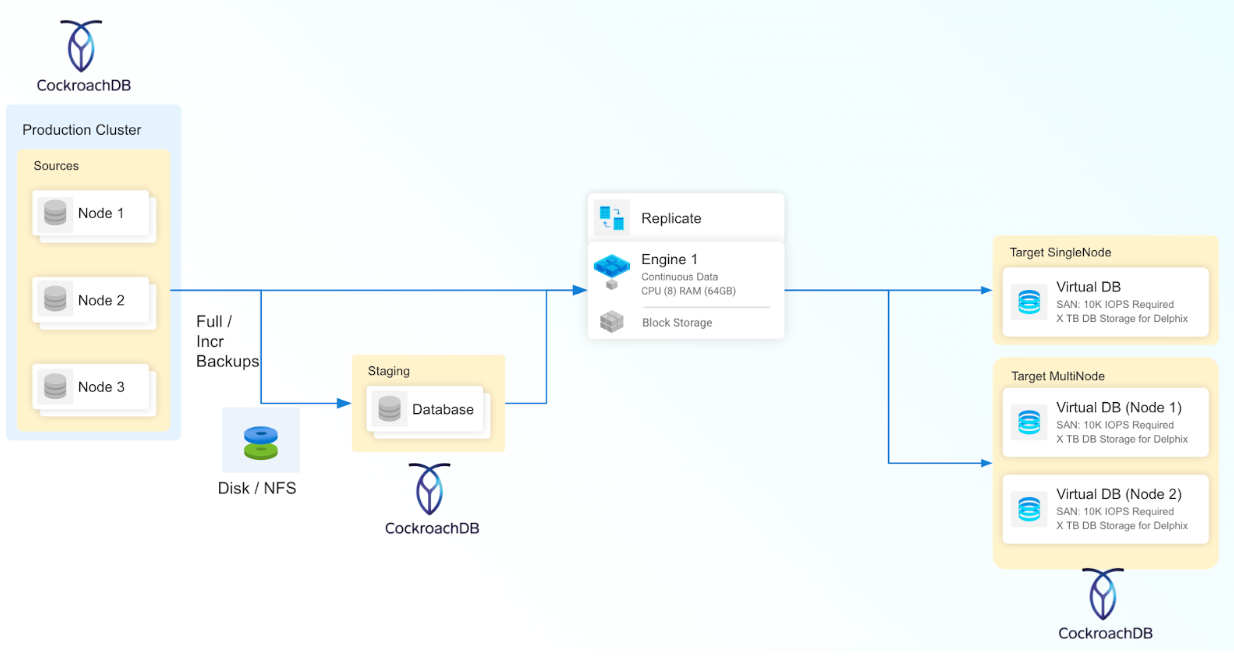Click the Sources group label
The image size is (1234, 660).
56,166
